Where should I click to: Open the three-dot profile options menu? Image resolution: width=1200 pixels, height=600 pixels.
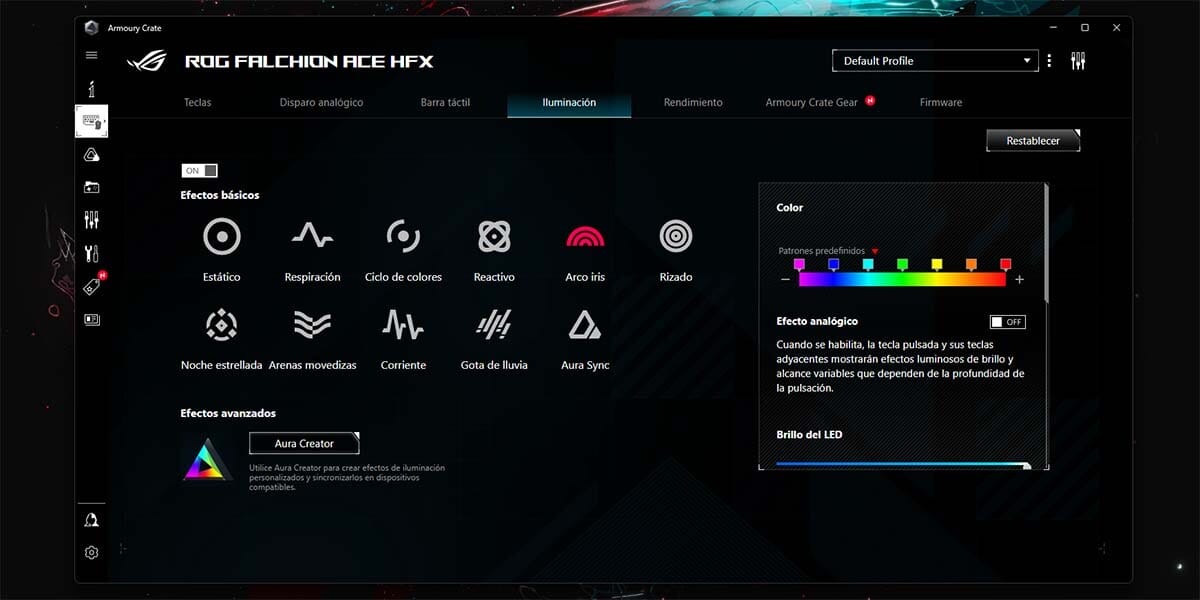1049,61
